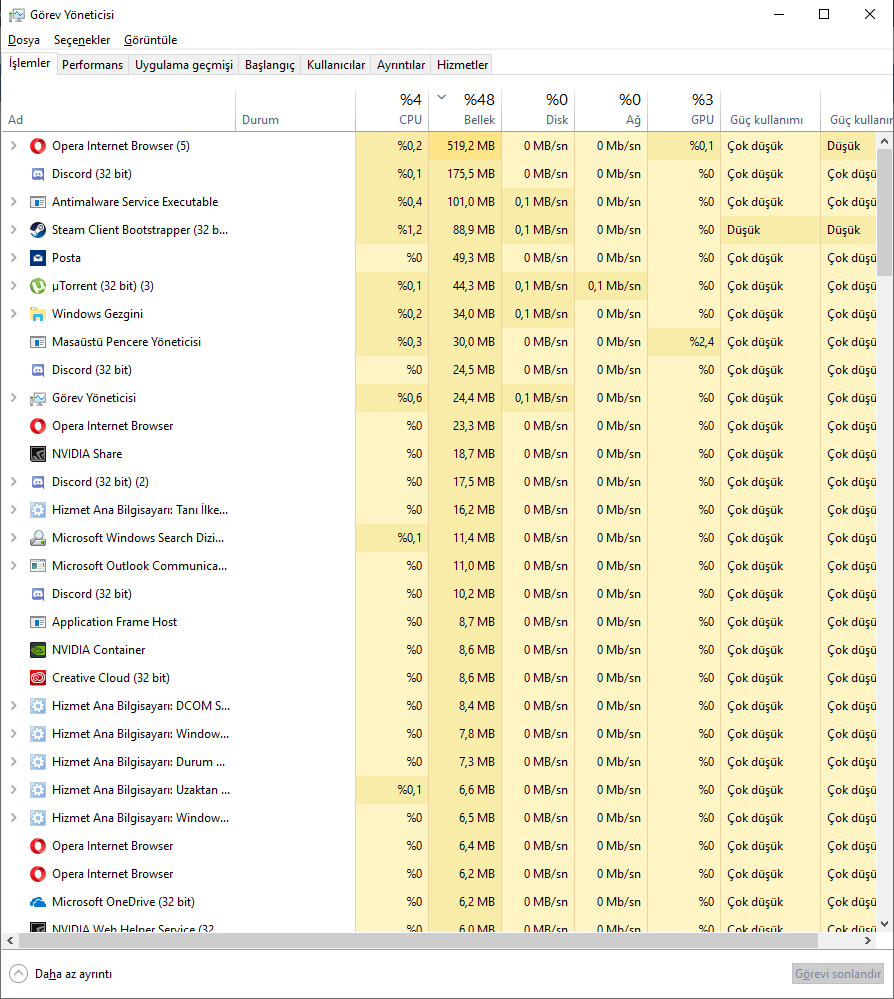Expand the Antimalware Service Executable row
Screen dimensions: 894x999
[x=13, y=202]
